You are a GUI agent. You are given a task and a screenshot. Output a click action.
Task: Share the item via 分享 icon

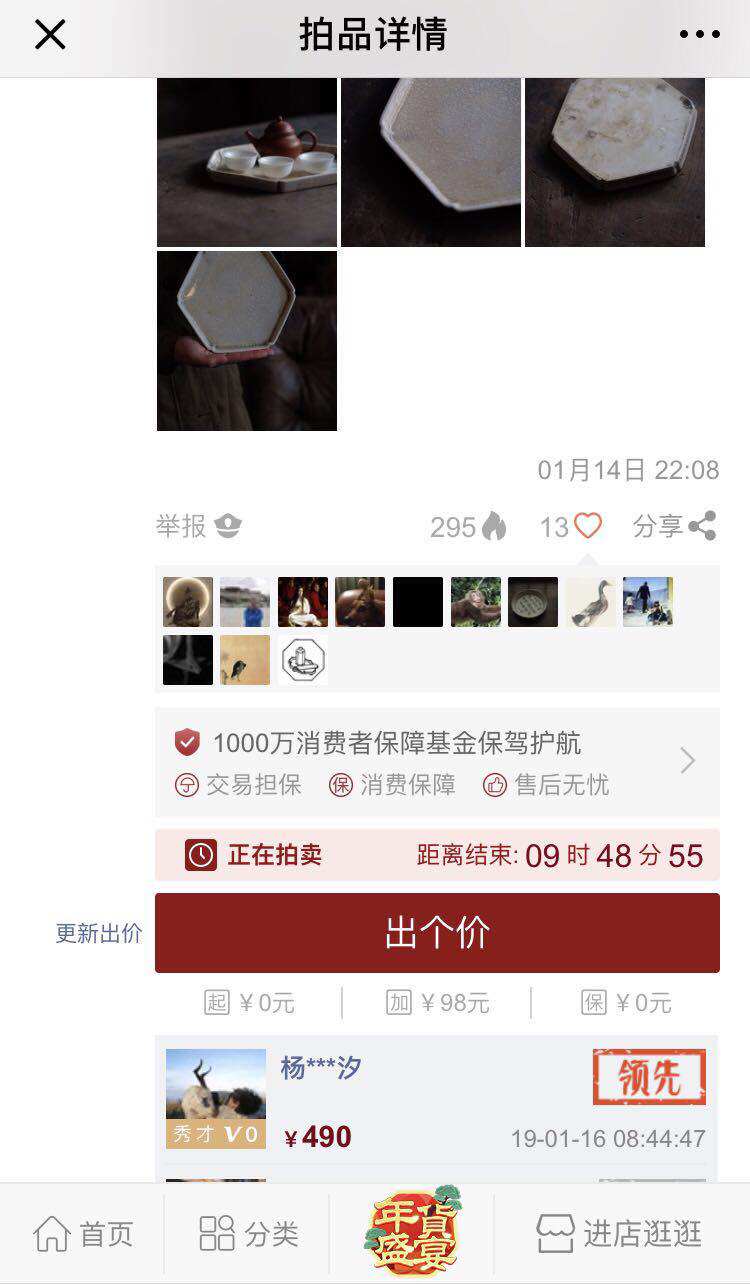[702, 526]
